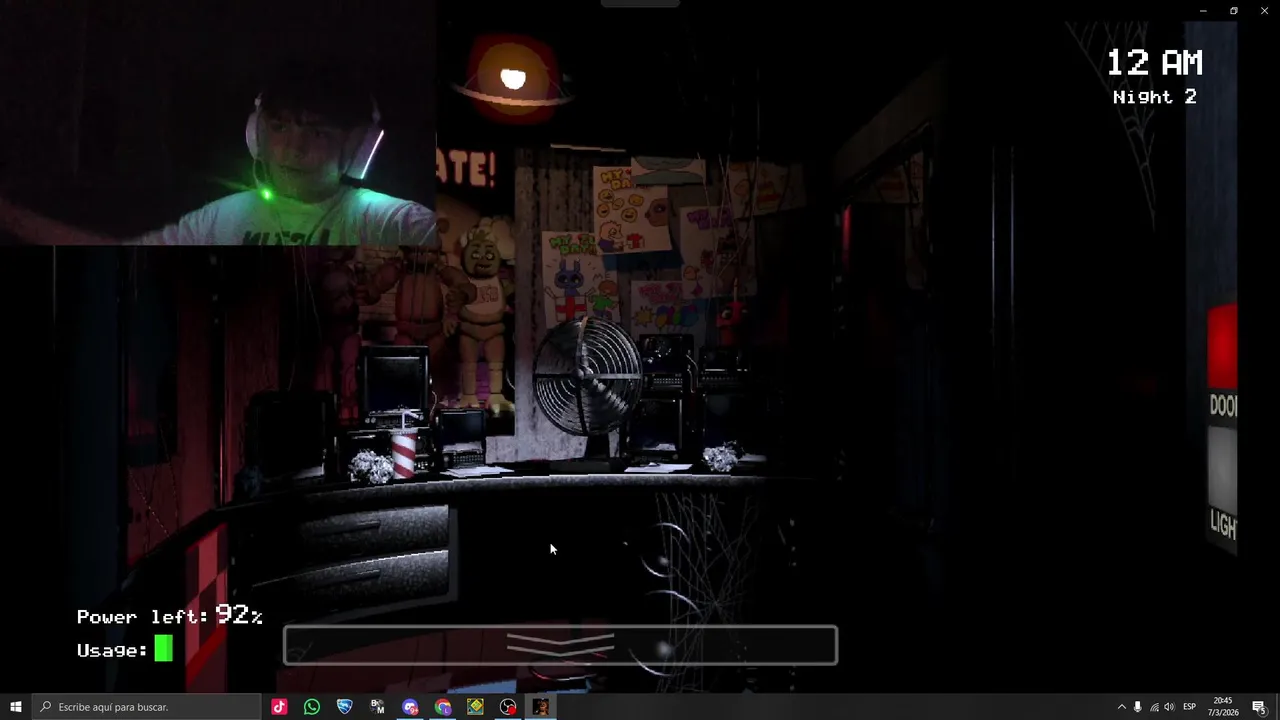Open the notification center with 5 alerts

1260,707
